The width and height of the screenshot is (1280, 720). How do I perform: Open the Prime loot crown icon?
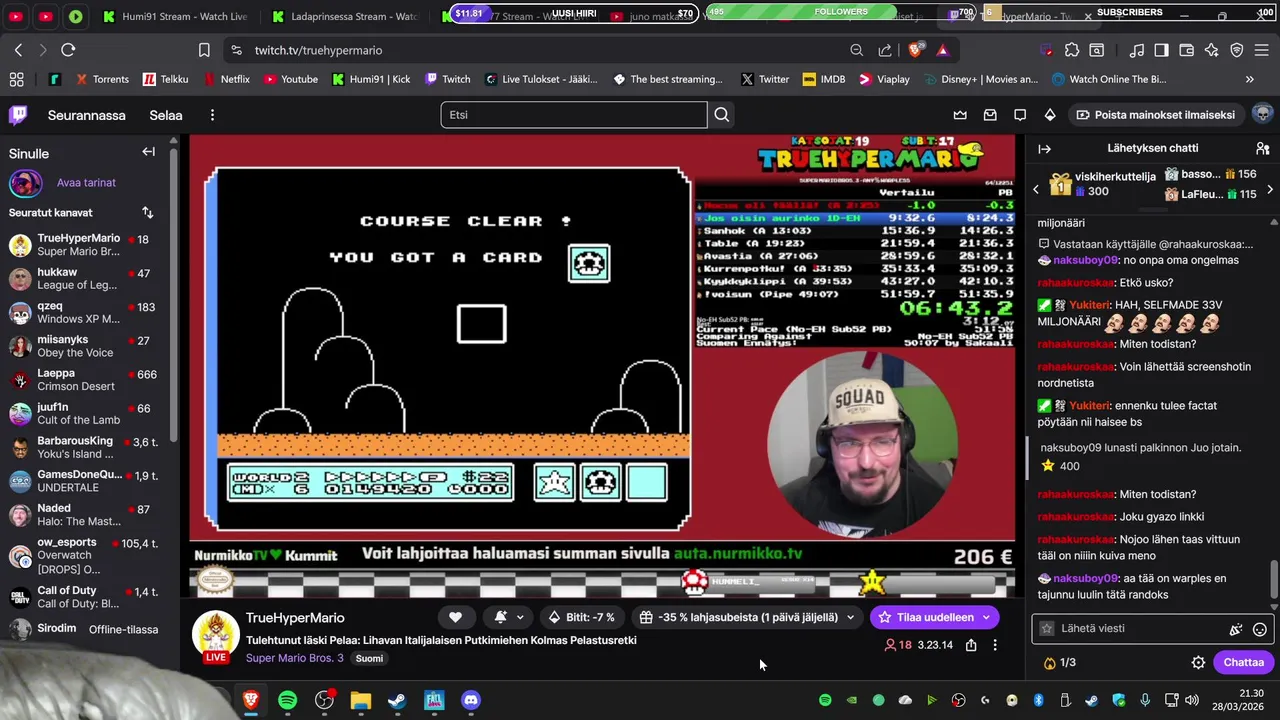pos(960,115)
